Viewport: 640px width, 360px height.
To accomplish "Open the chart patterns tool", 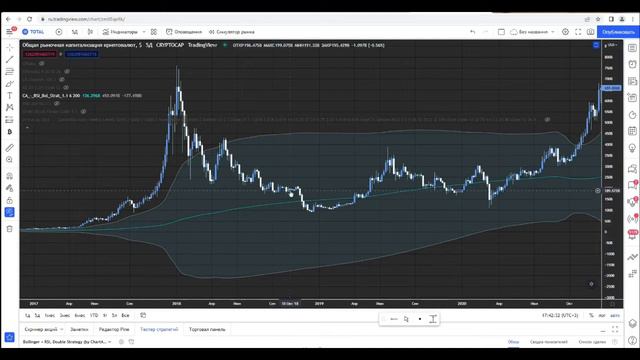I will pos(9,107).
